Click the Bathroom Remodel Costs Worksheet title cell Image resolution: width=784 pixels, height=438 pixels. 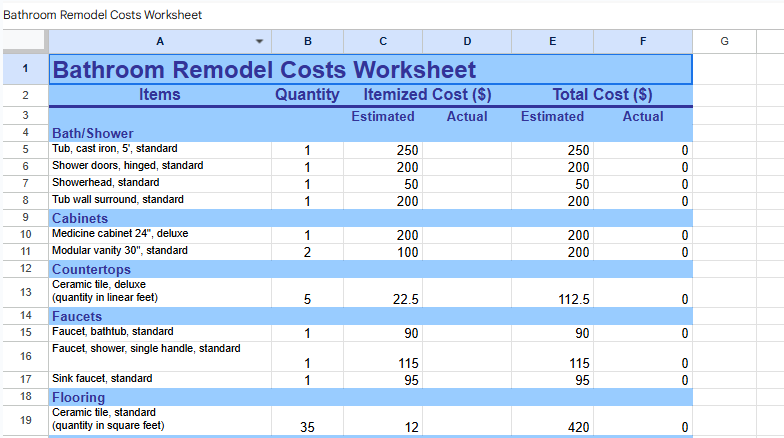point(264,70)
